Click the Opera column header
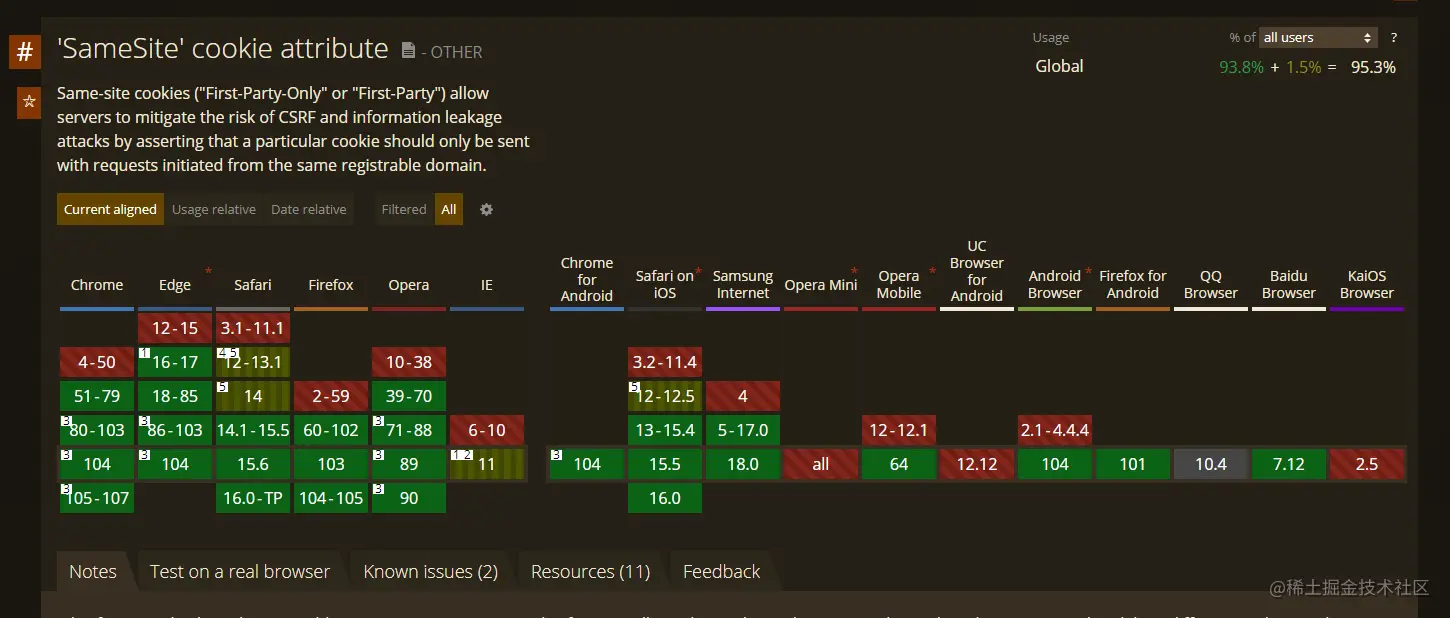 (x=409, y=285)
